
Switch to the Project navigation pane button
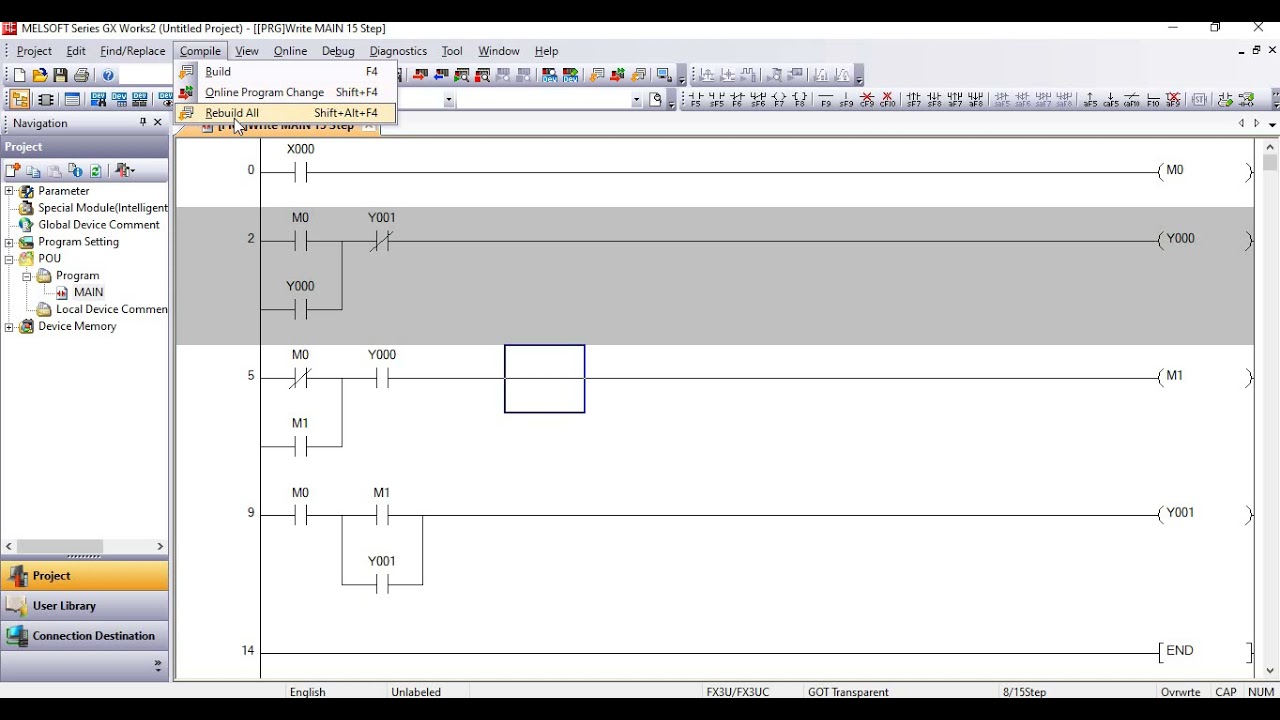(84, 576)
